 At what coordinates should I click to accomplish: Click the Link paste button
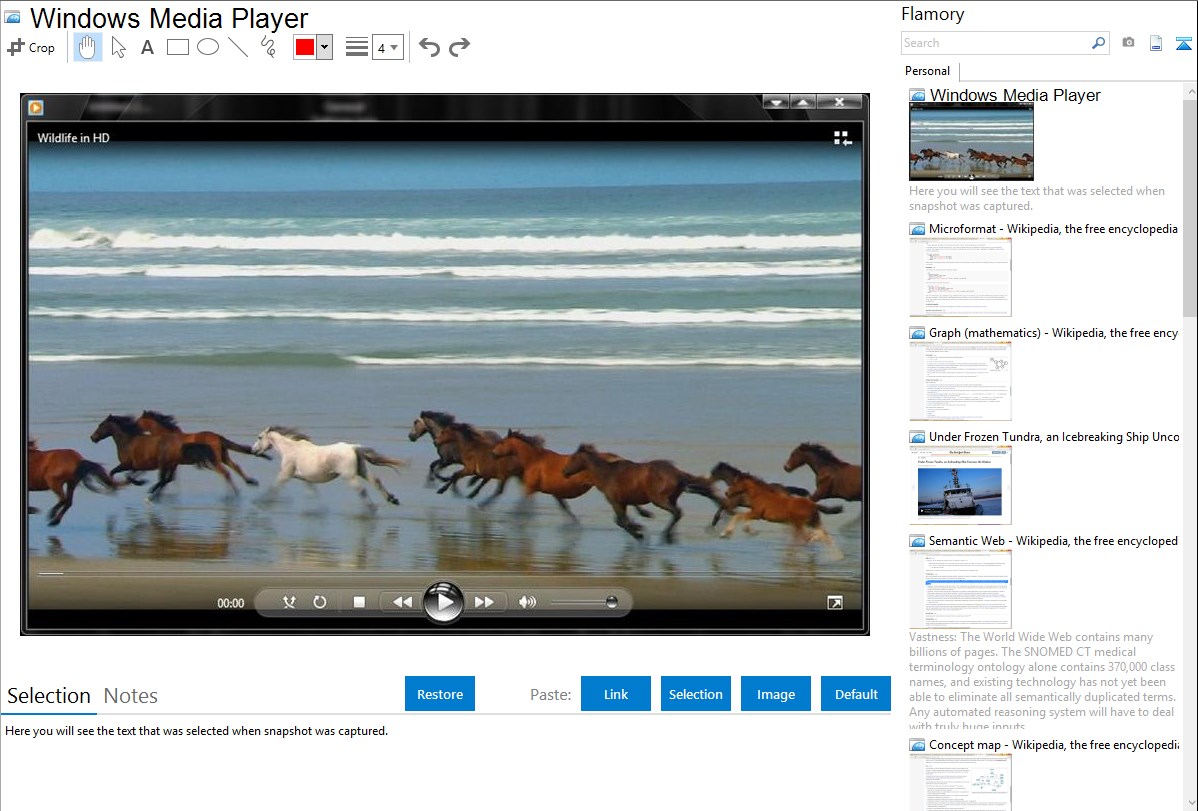[616, 694]
